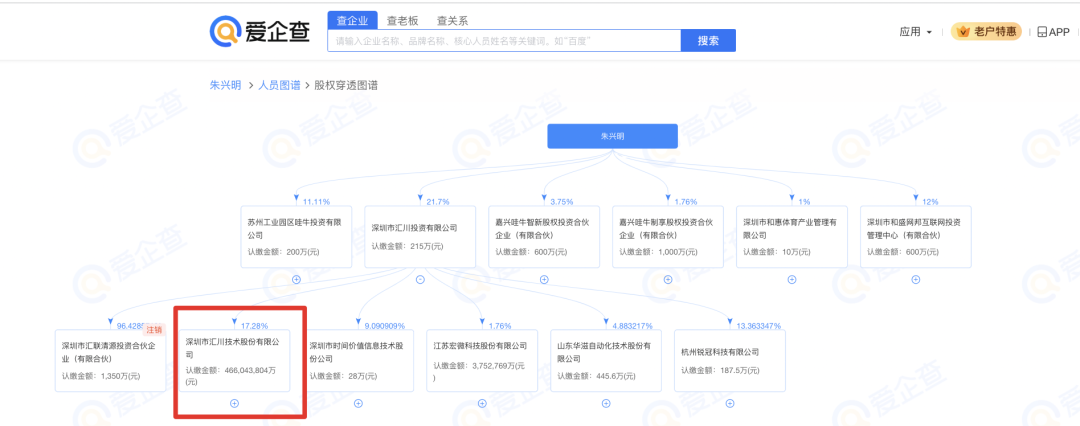Click the 13.363347% share percentage label
The height and width of the screenshot is (426, 1080).
click(759, 325)
